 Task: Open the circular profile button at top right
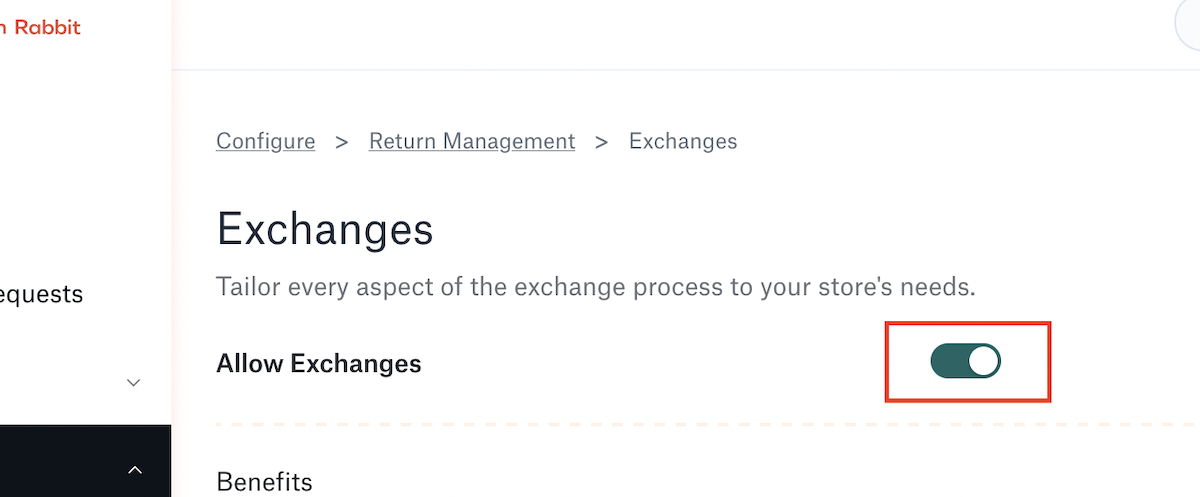(1188, 26)
